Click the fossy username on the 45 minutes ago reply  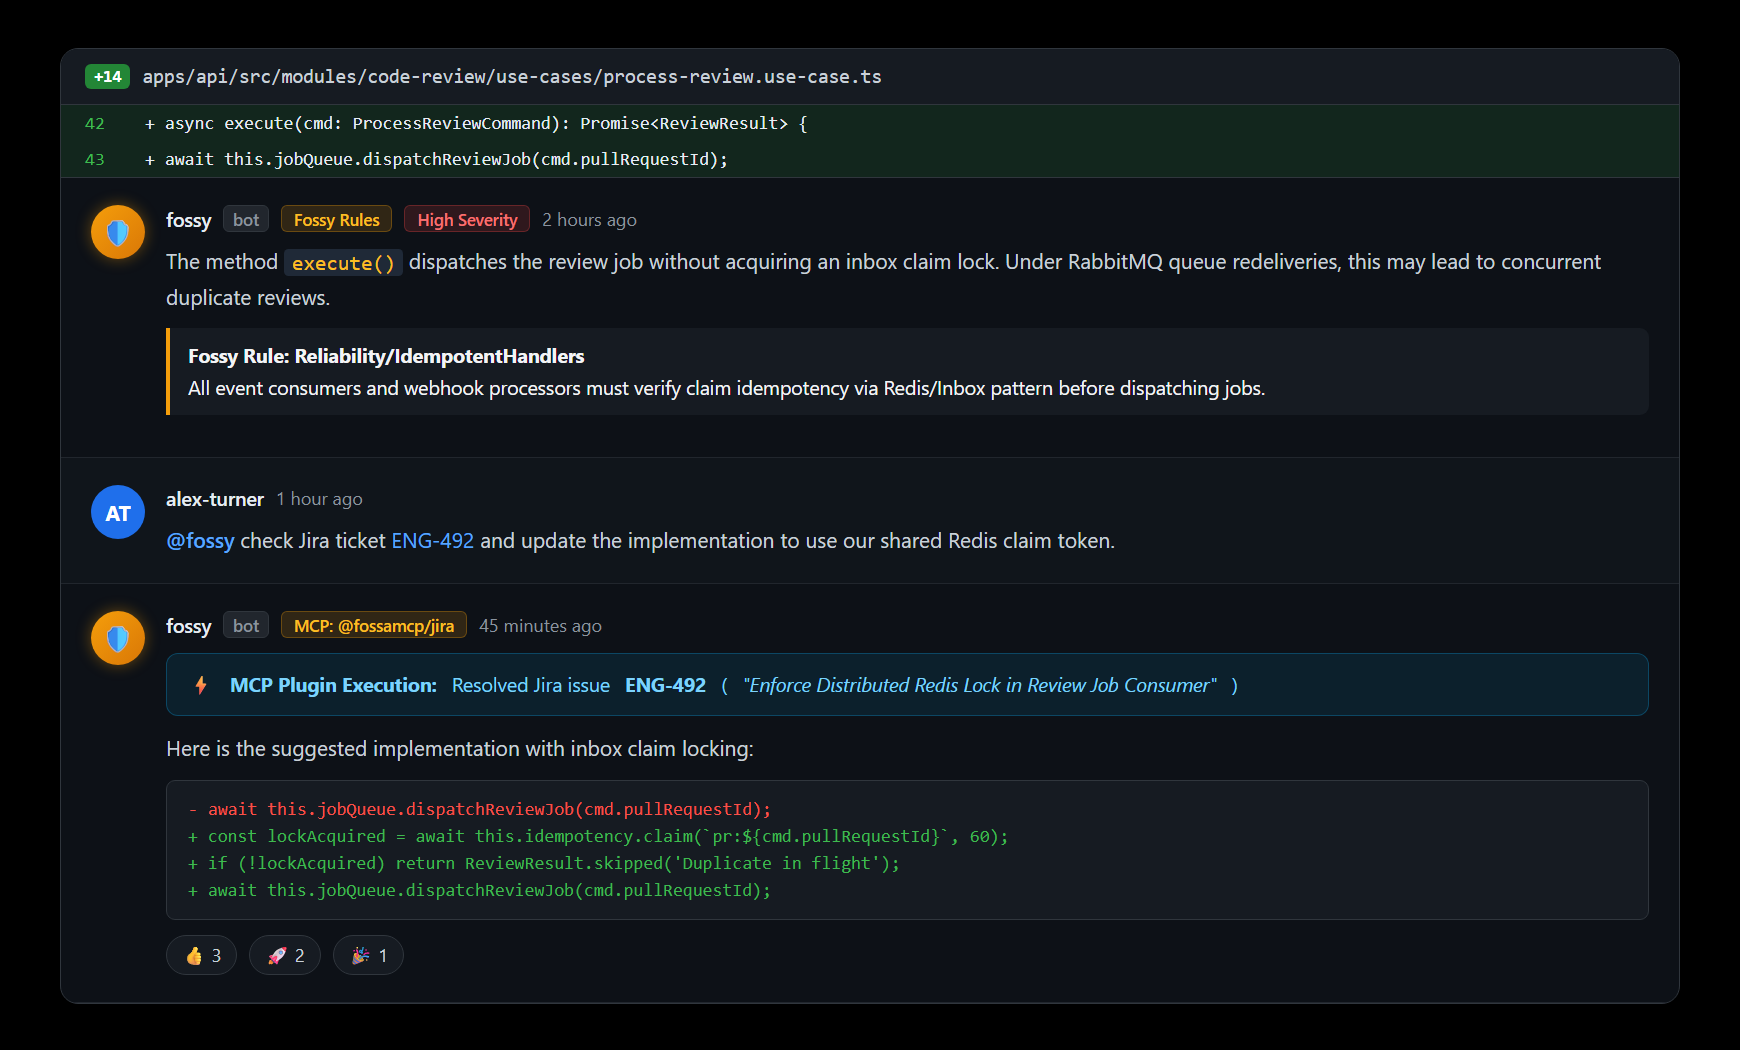point(189,626)
